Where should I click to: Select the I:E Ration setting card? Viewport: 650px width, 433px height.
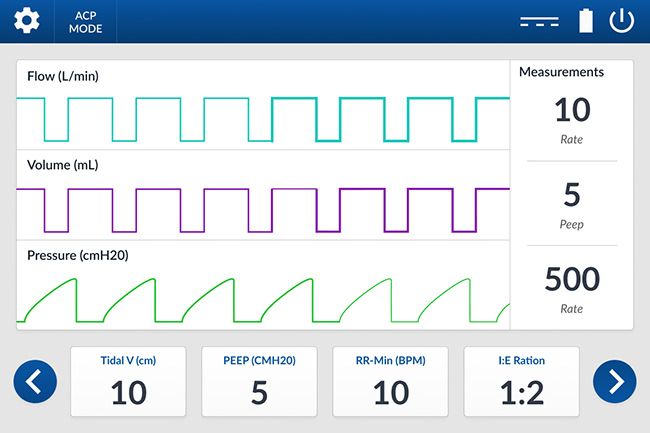click(521, 381)
